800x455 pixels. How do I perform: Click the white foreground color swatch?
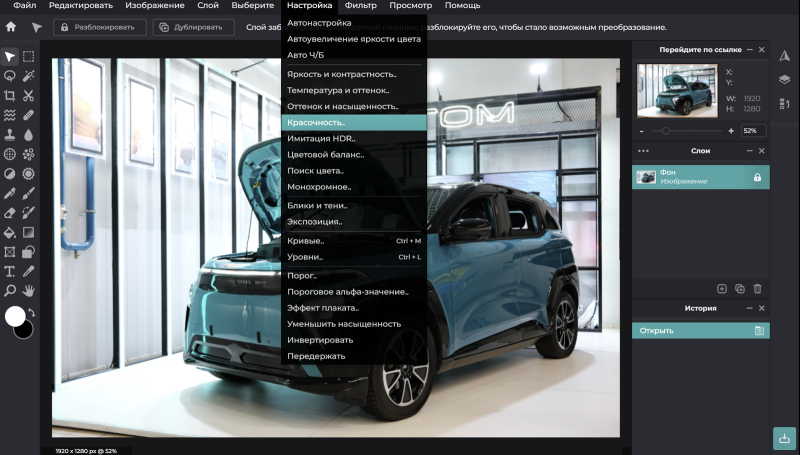pyautogui.click(x=15, y=316)
